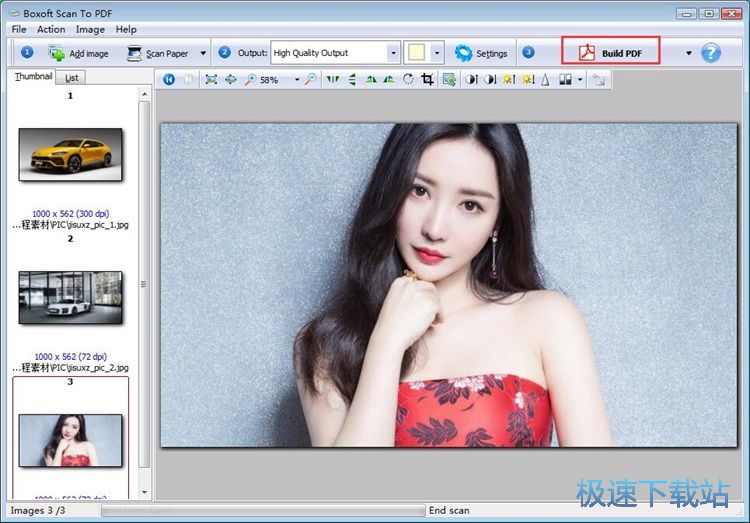The width and height of the screenshot is (750, 523).
Task: Click the thumbnail panel scrollbar thumb
Action: 144,284
